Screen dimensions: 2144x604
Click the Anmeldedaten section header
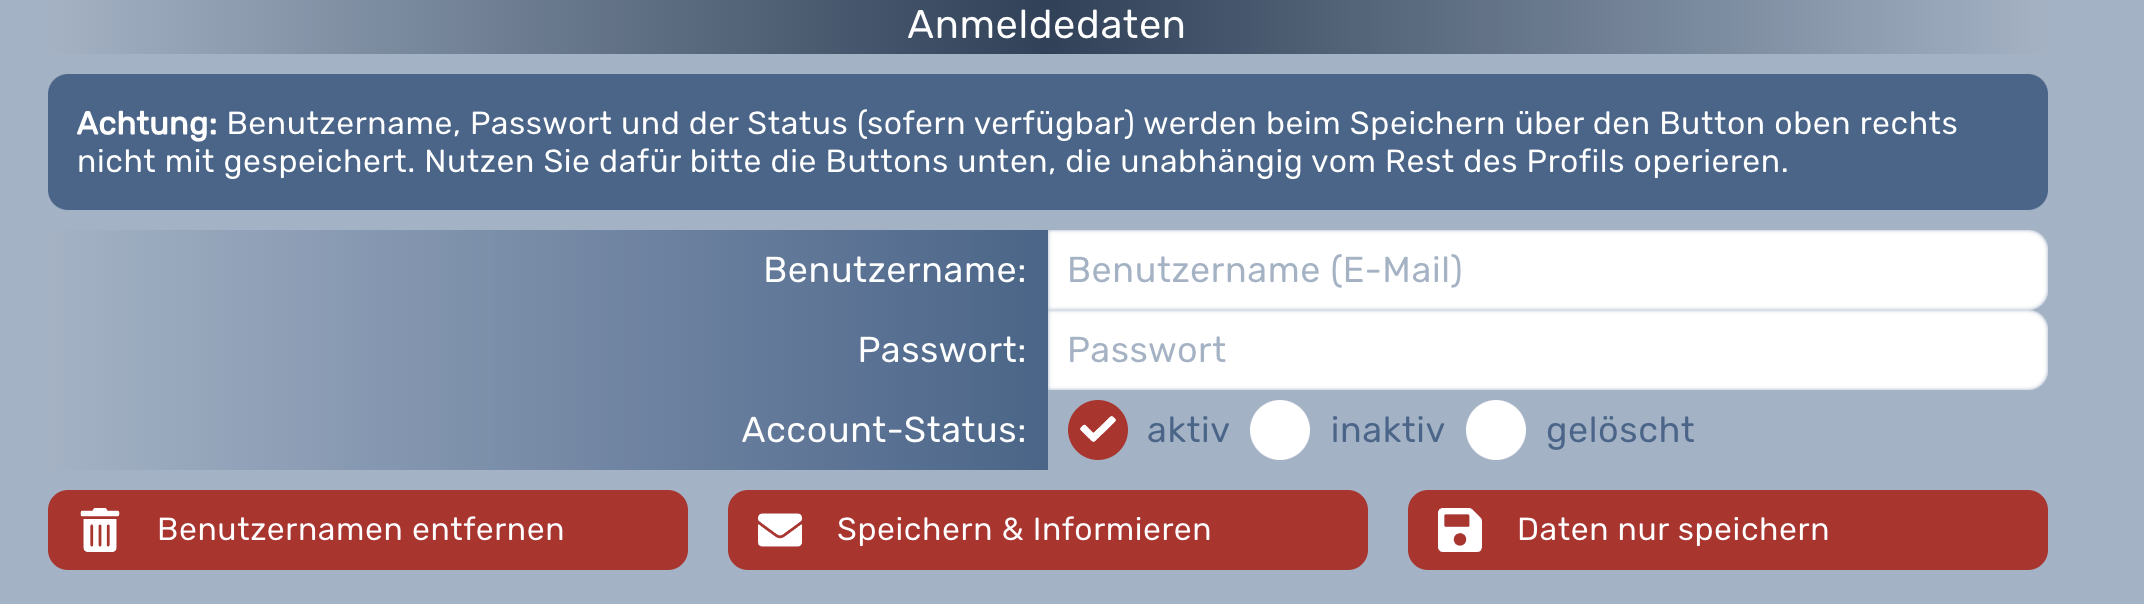tap(1046, 25)
